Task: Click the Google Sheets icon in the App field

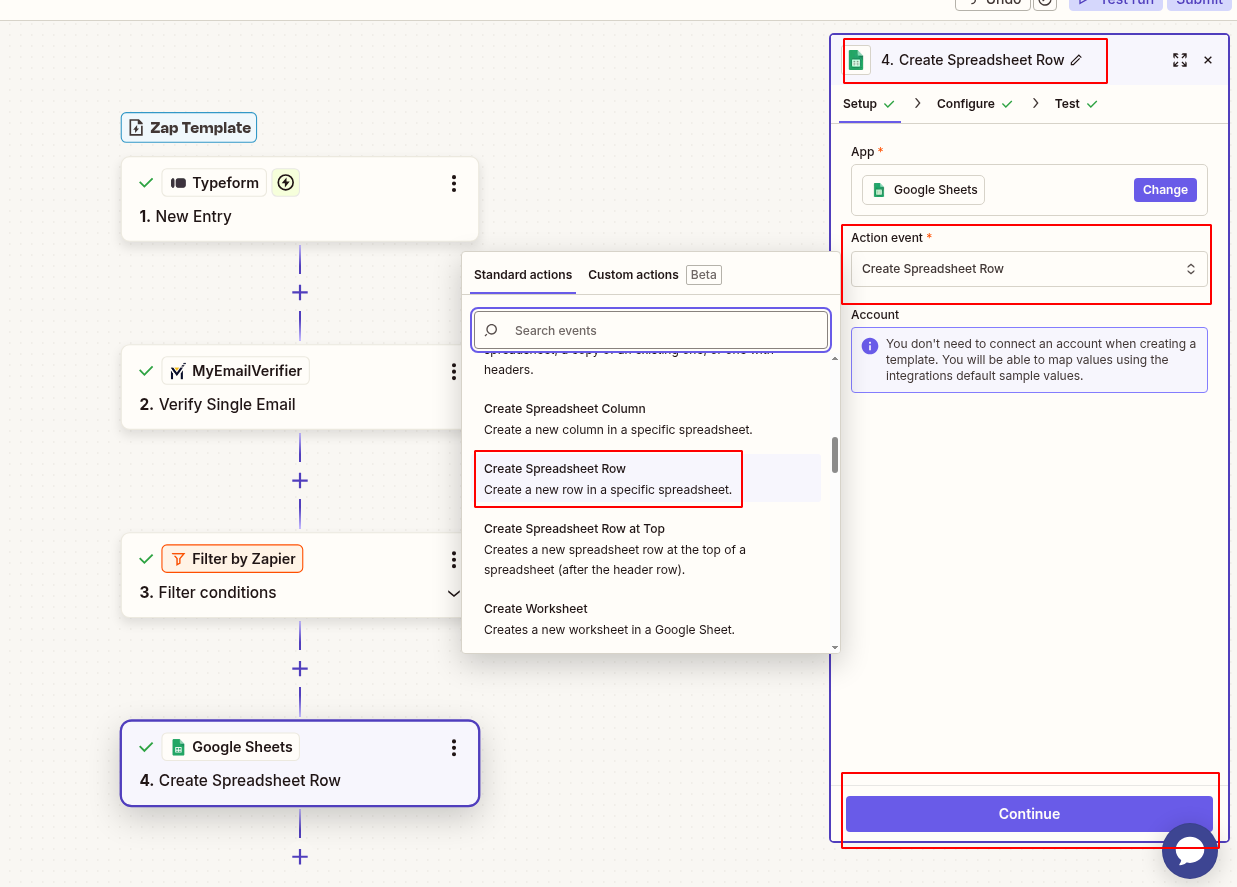Action: click(x=881, y=190)
